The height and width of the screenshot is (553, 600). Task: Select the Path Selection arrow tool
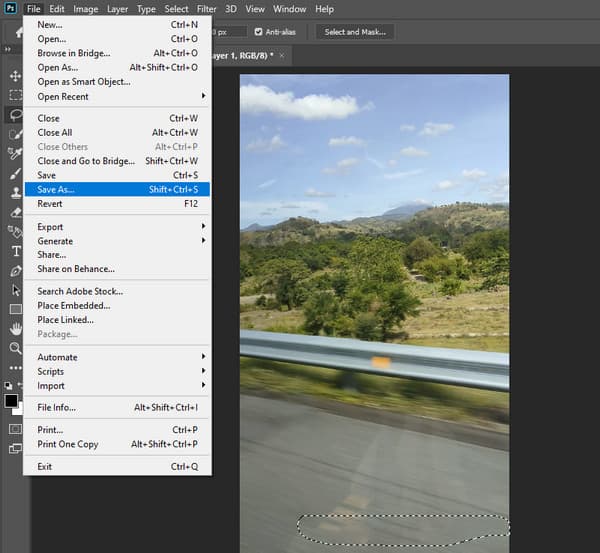click(16, 290)
